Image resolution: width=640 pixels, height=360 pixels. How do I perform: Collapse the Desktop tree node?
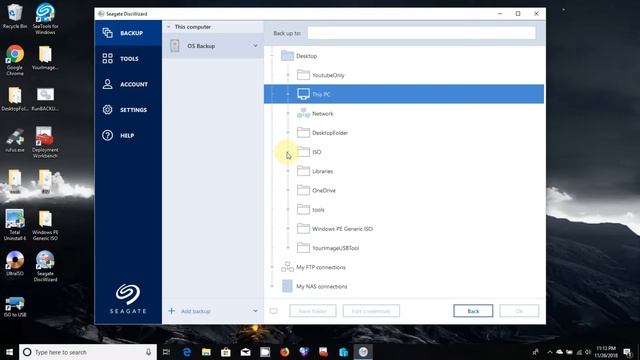coord(272,56)
